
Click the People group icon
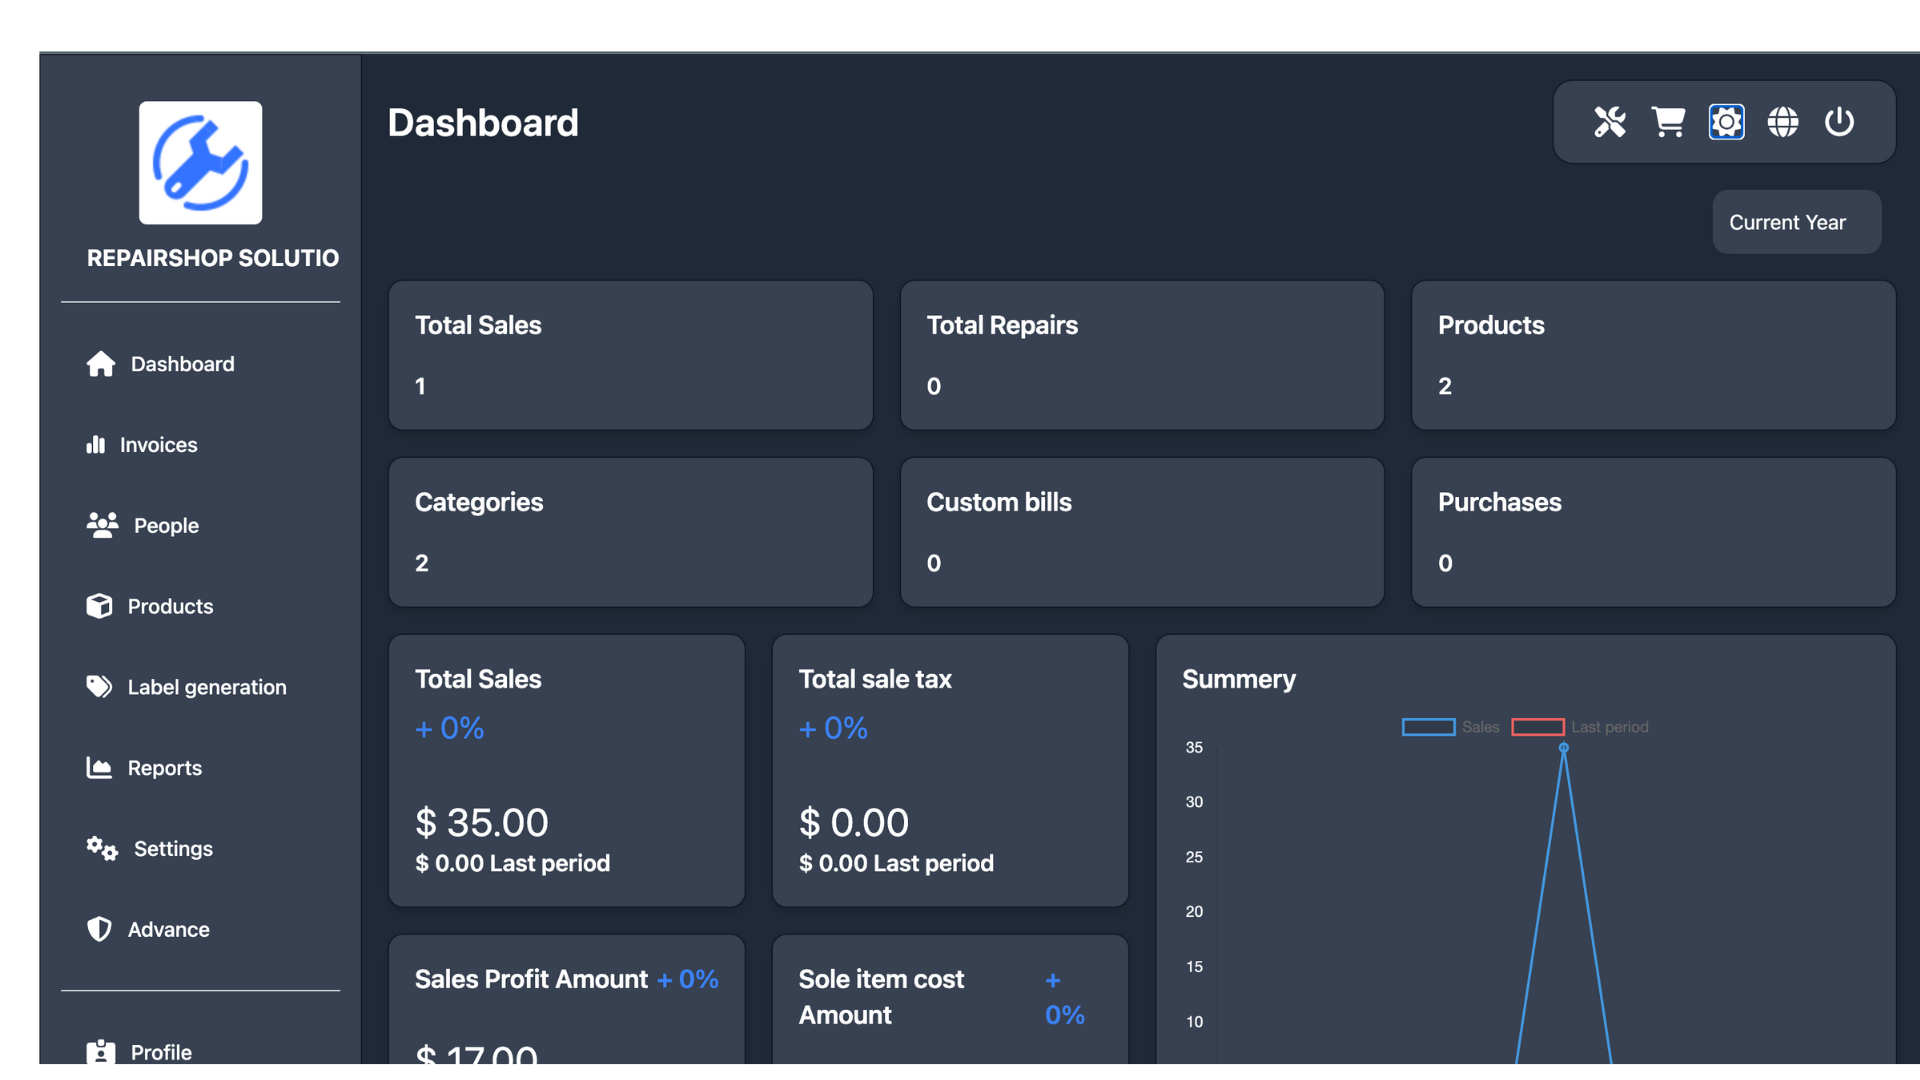click(x=102, y=525)
